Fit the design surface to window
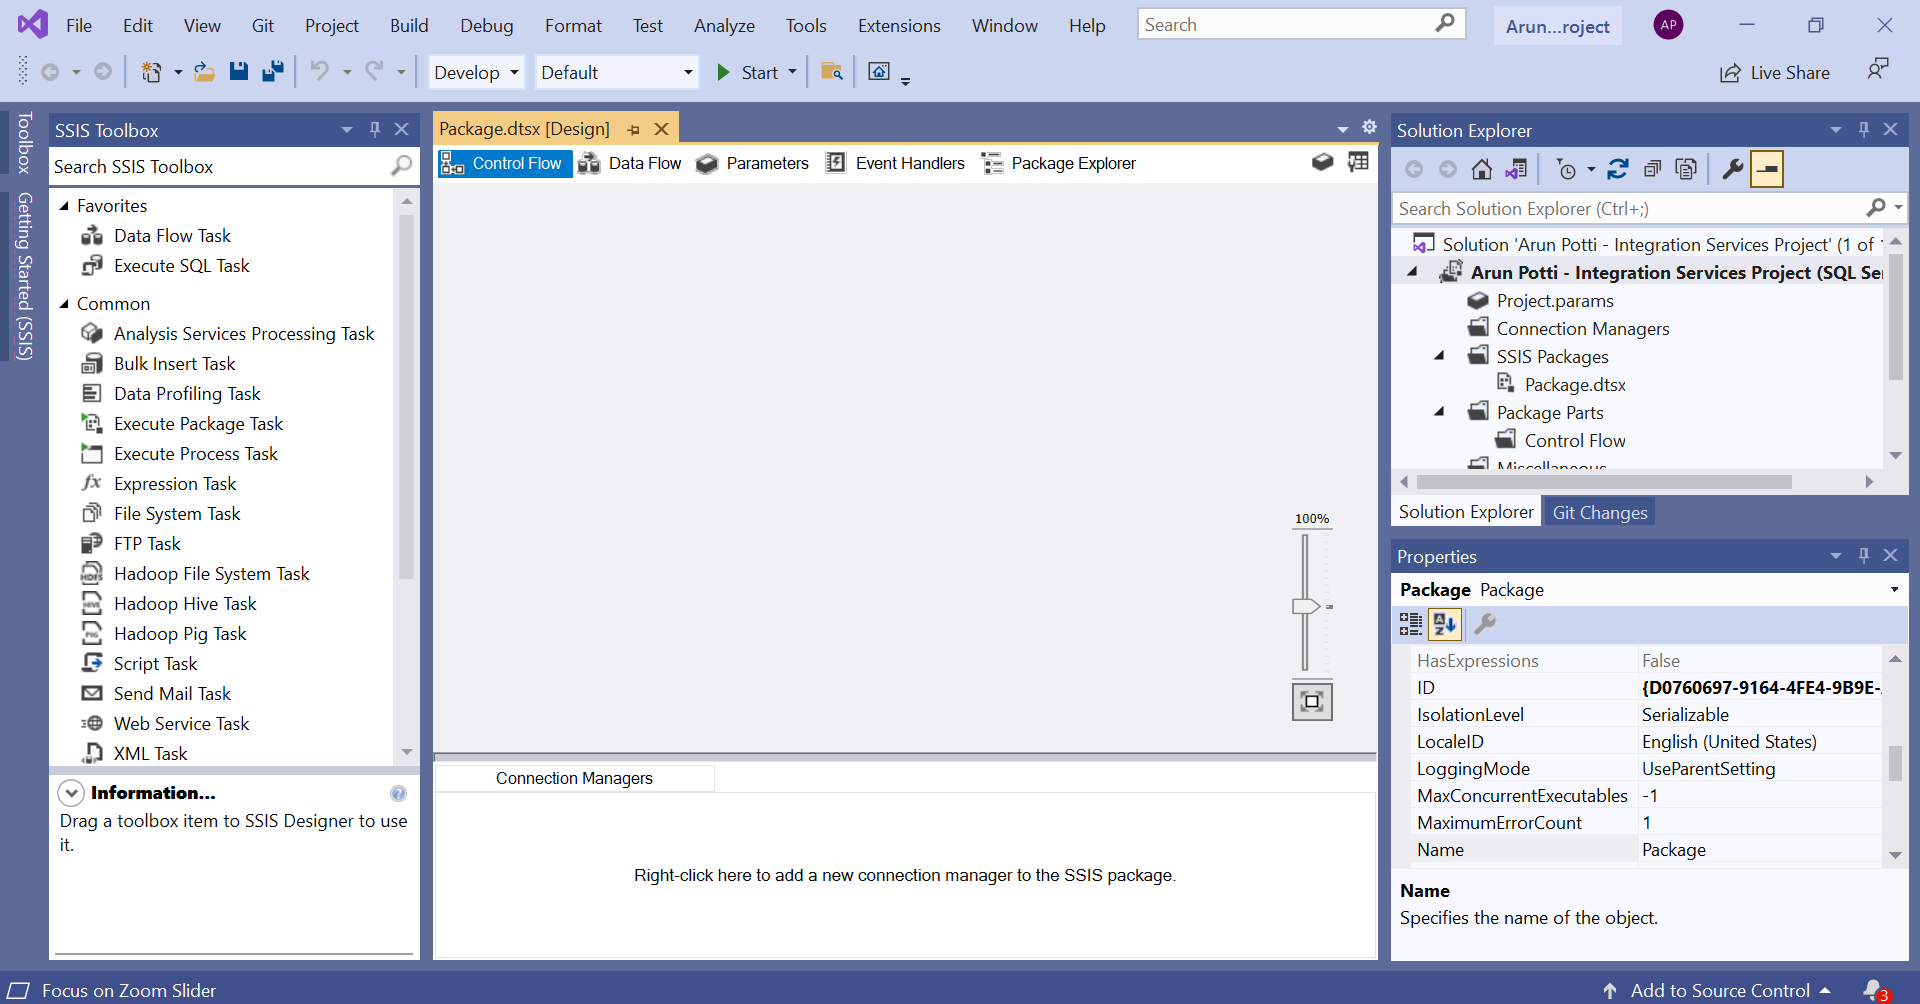This screenshot has height=1004, width=1920. point(1312,701)
